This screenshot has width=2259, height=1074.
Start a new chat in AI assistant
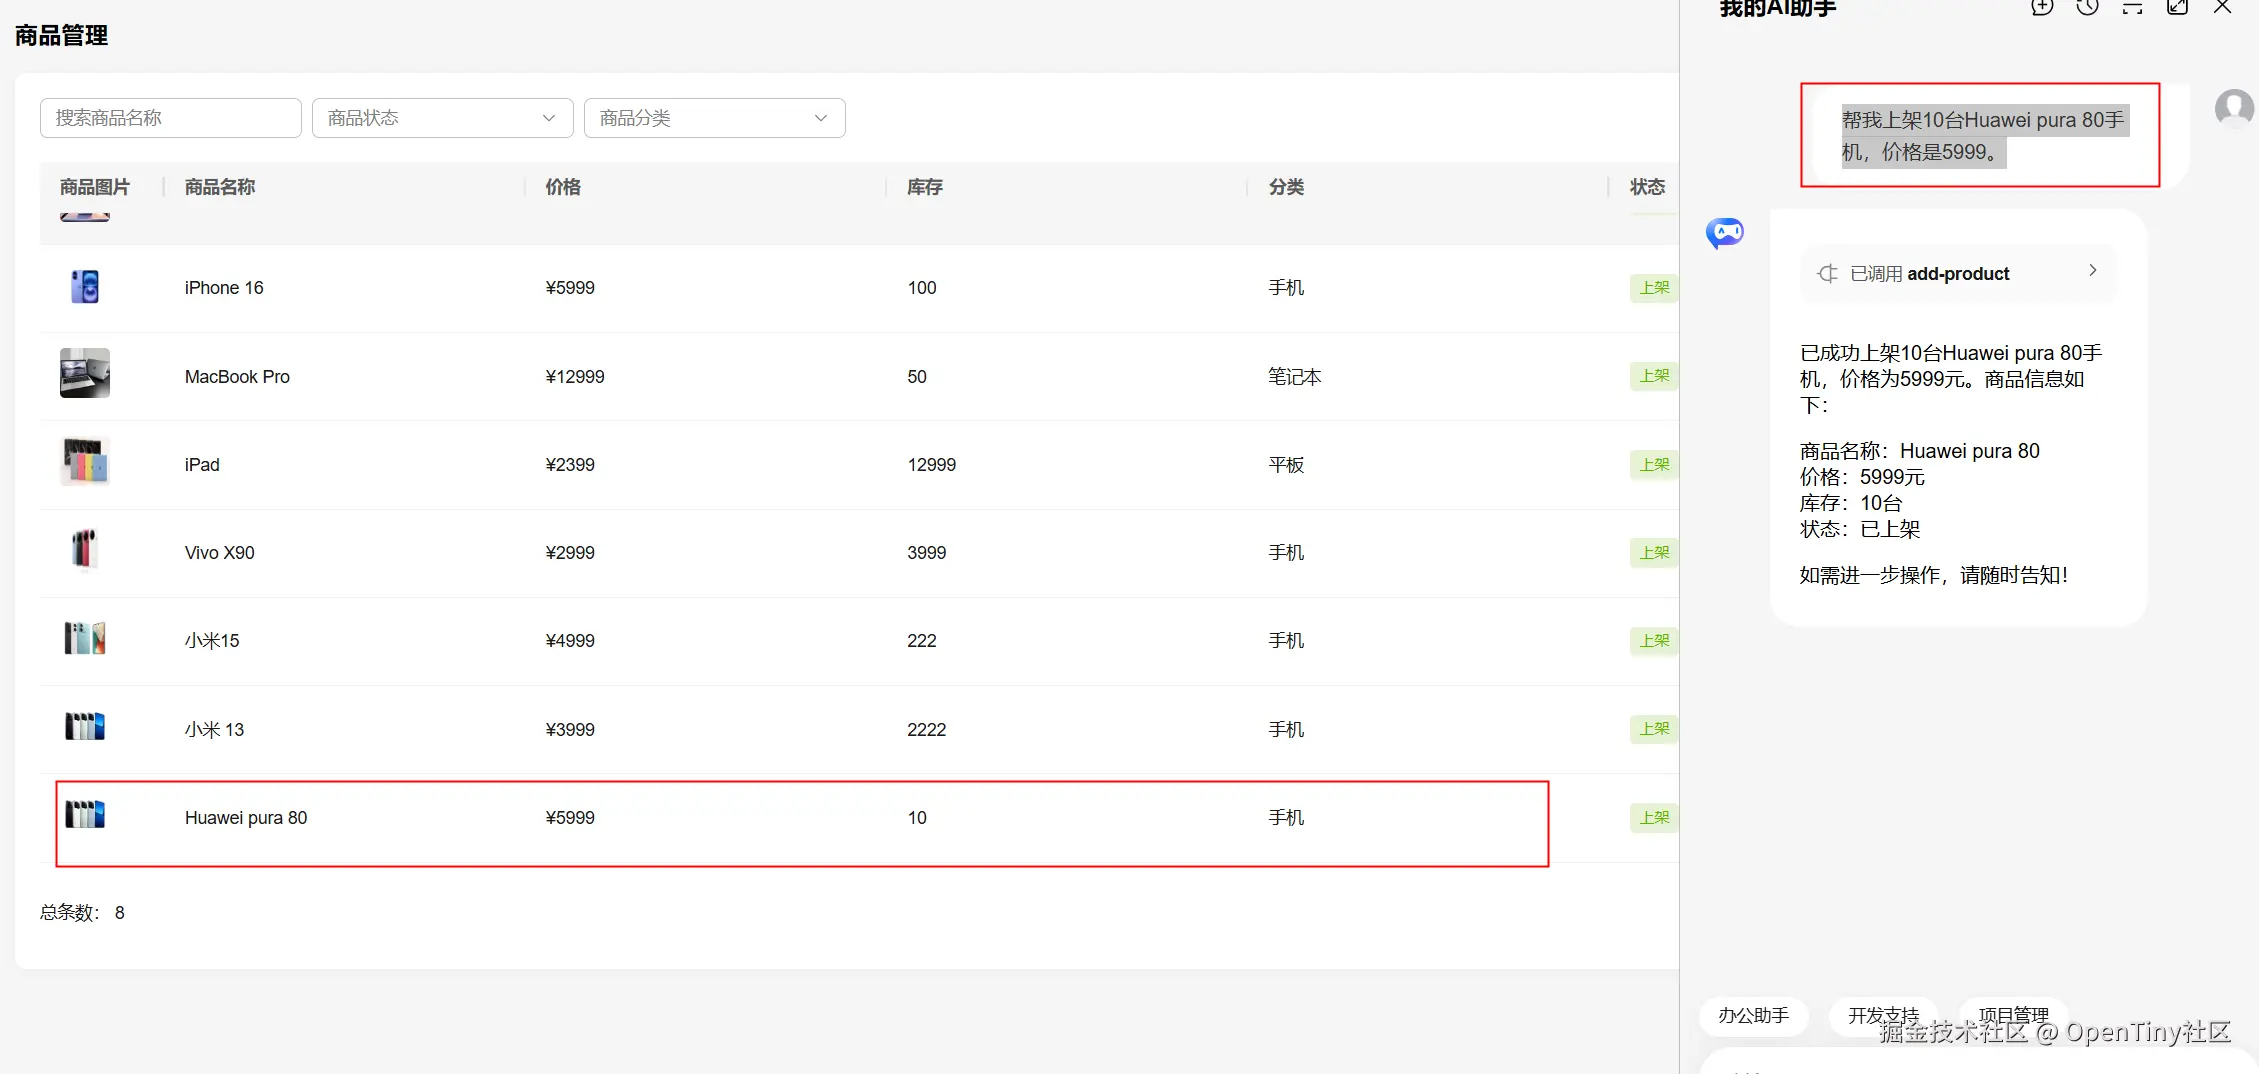2042,8
